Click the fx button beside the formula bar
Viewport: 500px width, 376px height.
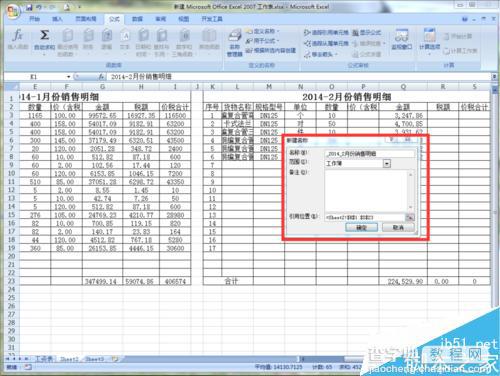(x=101, y=77)
